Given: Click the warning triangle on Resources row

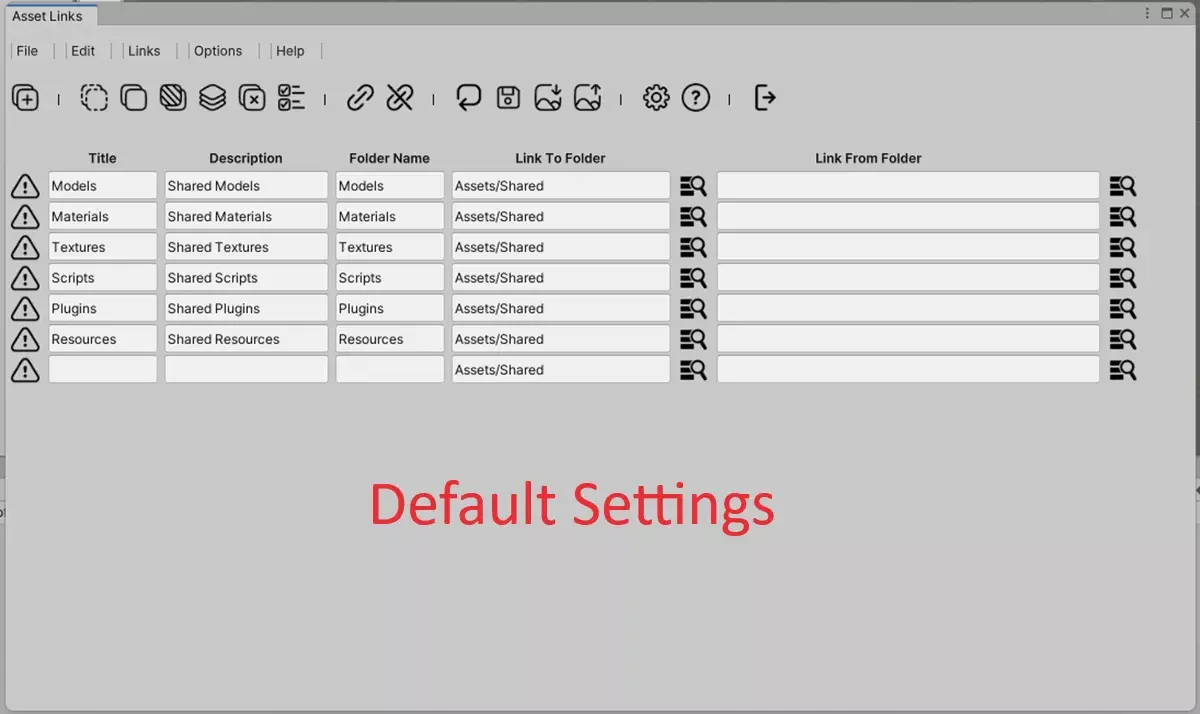Looking at the screenshot, I should [25, 339].
